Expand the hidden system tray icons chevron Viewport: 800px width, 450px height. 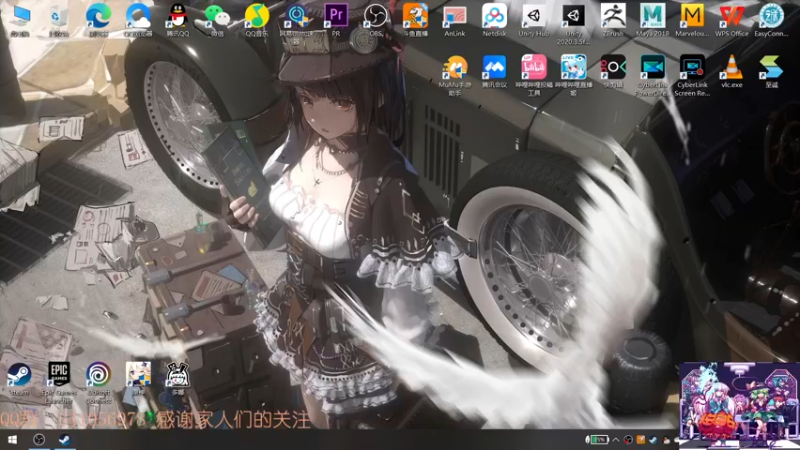(x=616, y=440)
